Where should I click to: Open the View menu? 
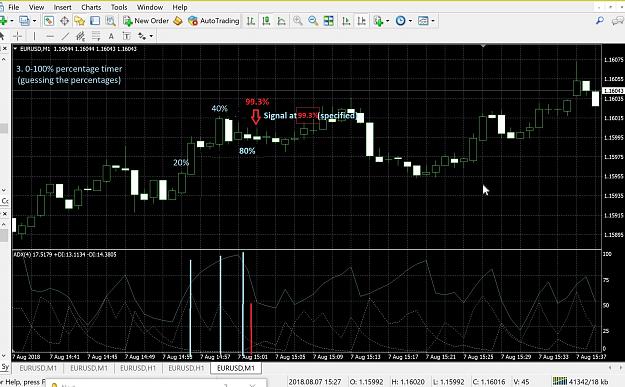(36, 7)
